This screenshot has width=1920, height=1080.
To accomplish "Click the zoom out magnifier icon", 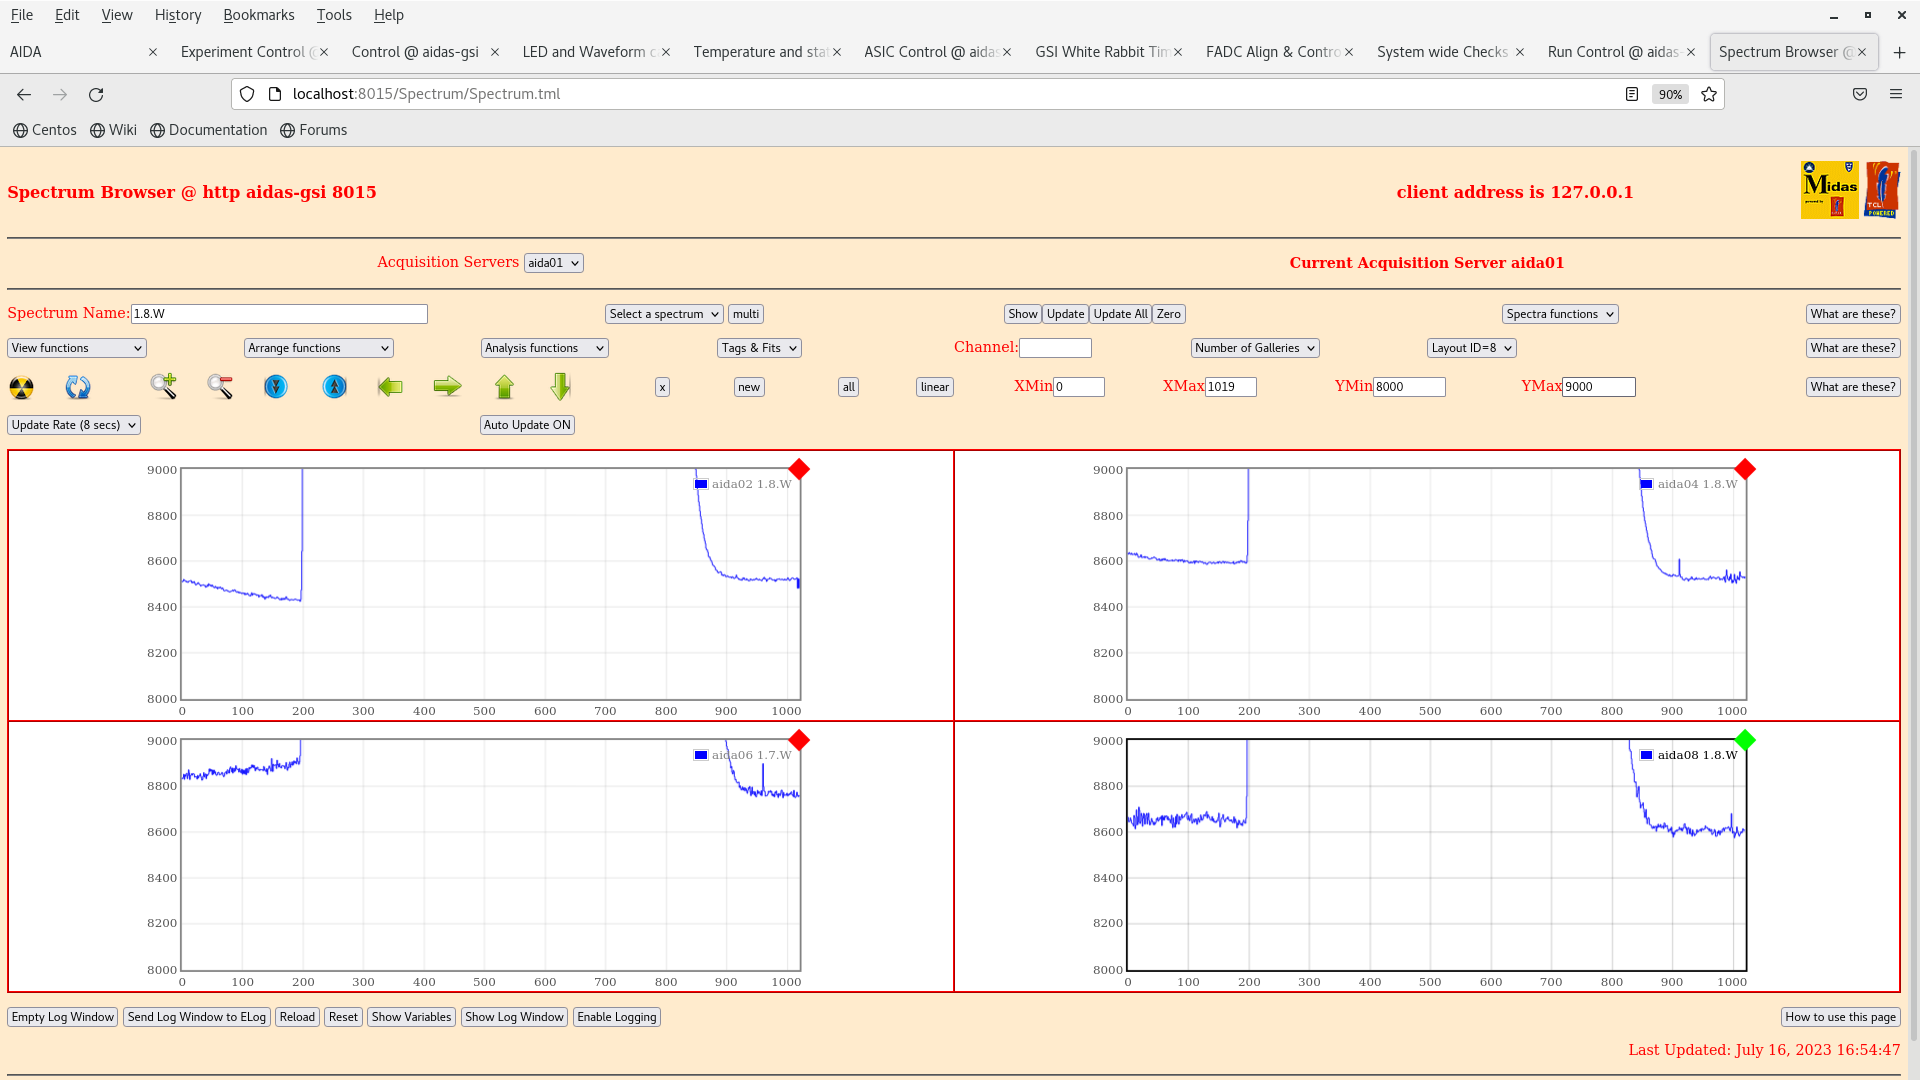I will coord(220,387).
